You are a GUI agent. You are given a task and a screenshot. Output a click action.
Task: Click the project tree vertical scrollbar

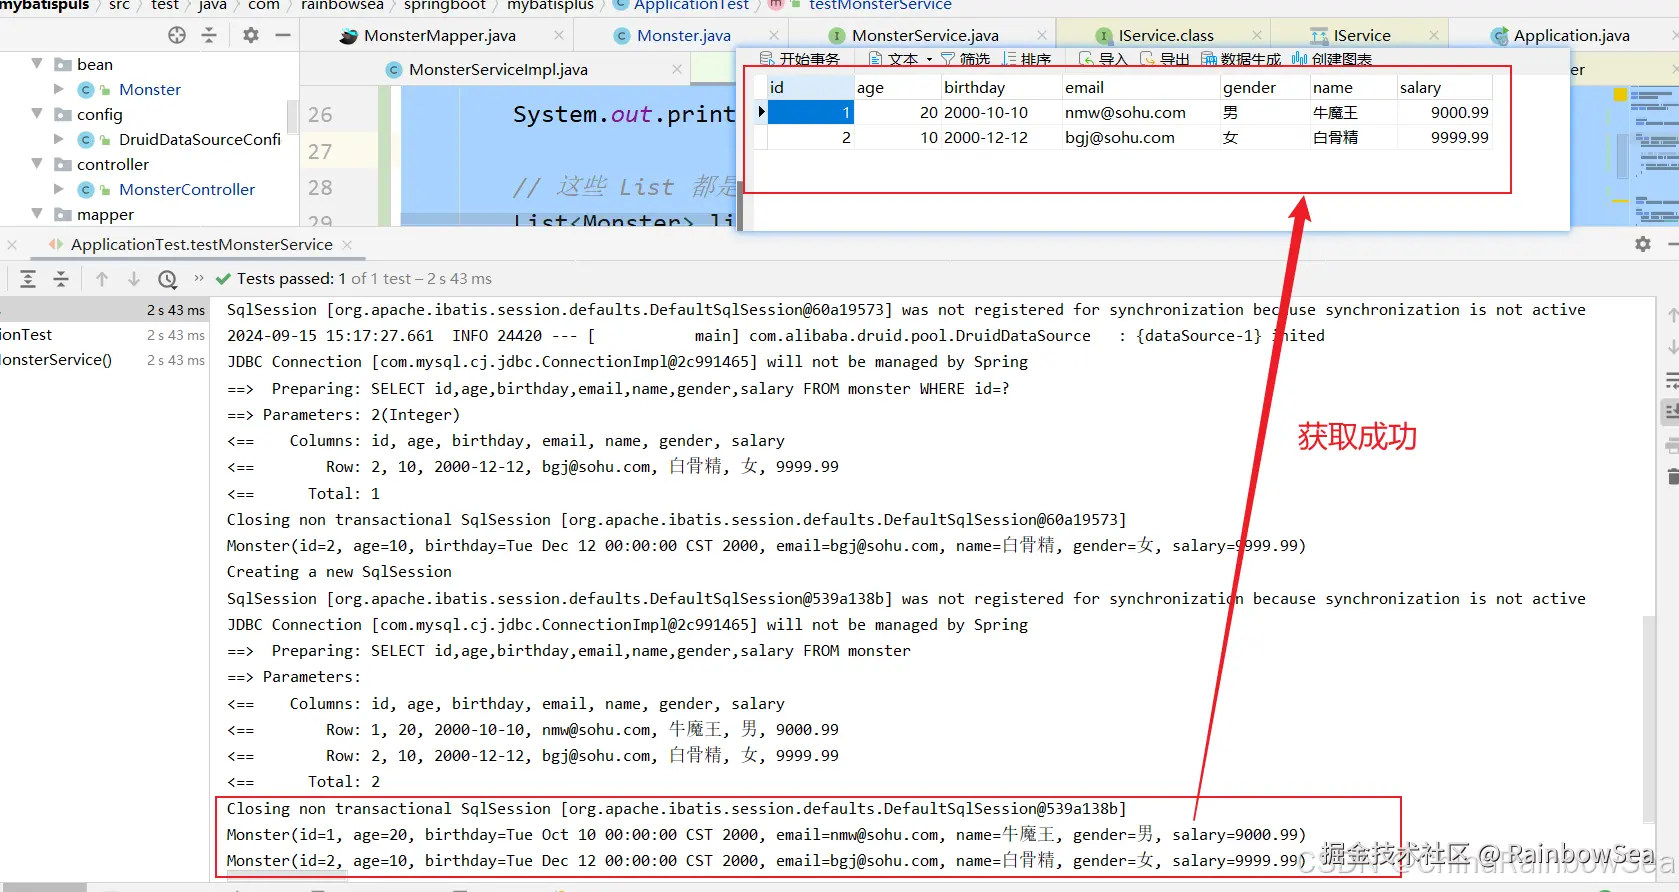pyautogui.click(x=293, y=117)
